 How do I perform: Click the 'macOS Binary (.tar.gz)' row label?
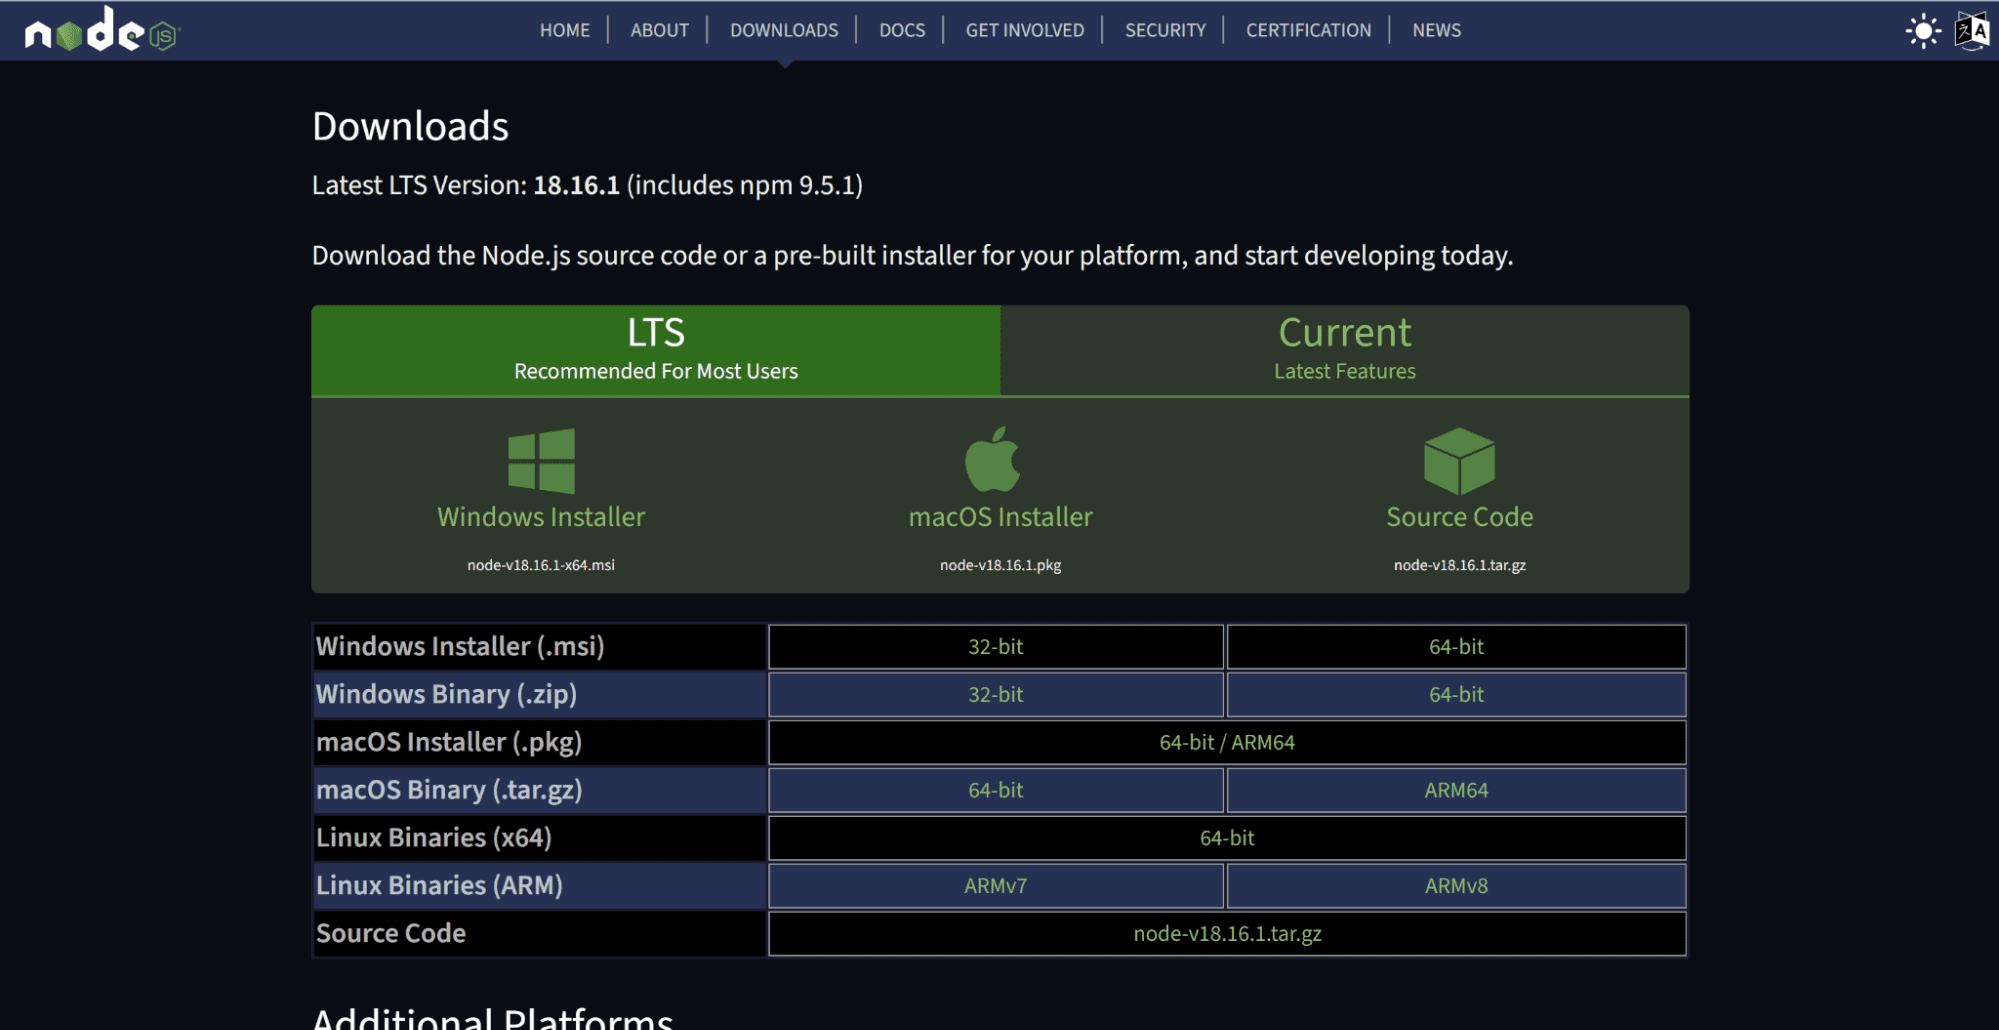pos(449,790)
